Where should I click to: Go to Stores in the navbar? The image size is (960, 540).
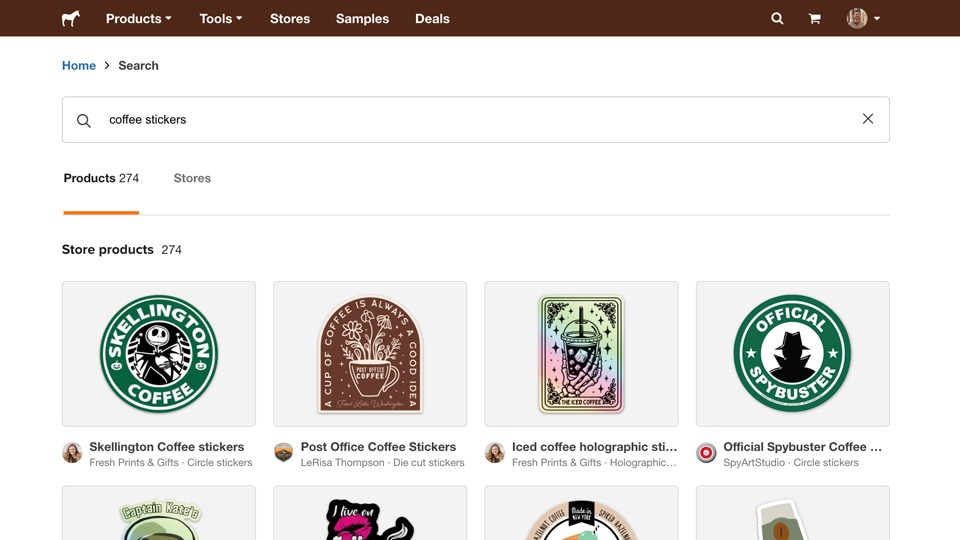[290, 18]
